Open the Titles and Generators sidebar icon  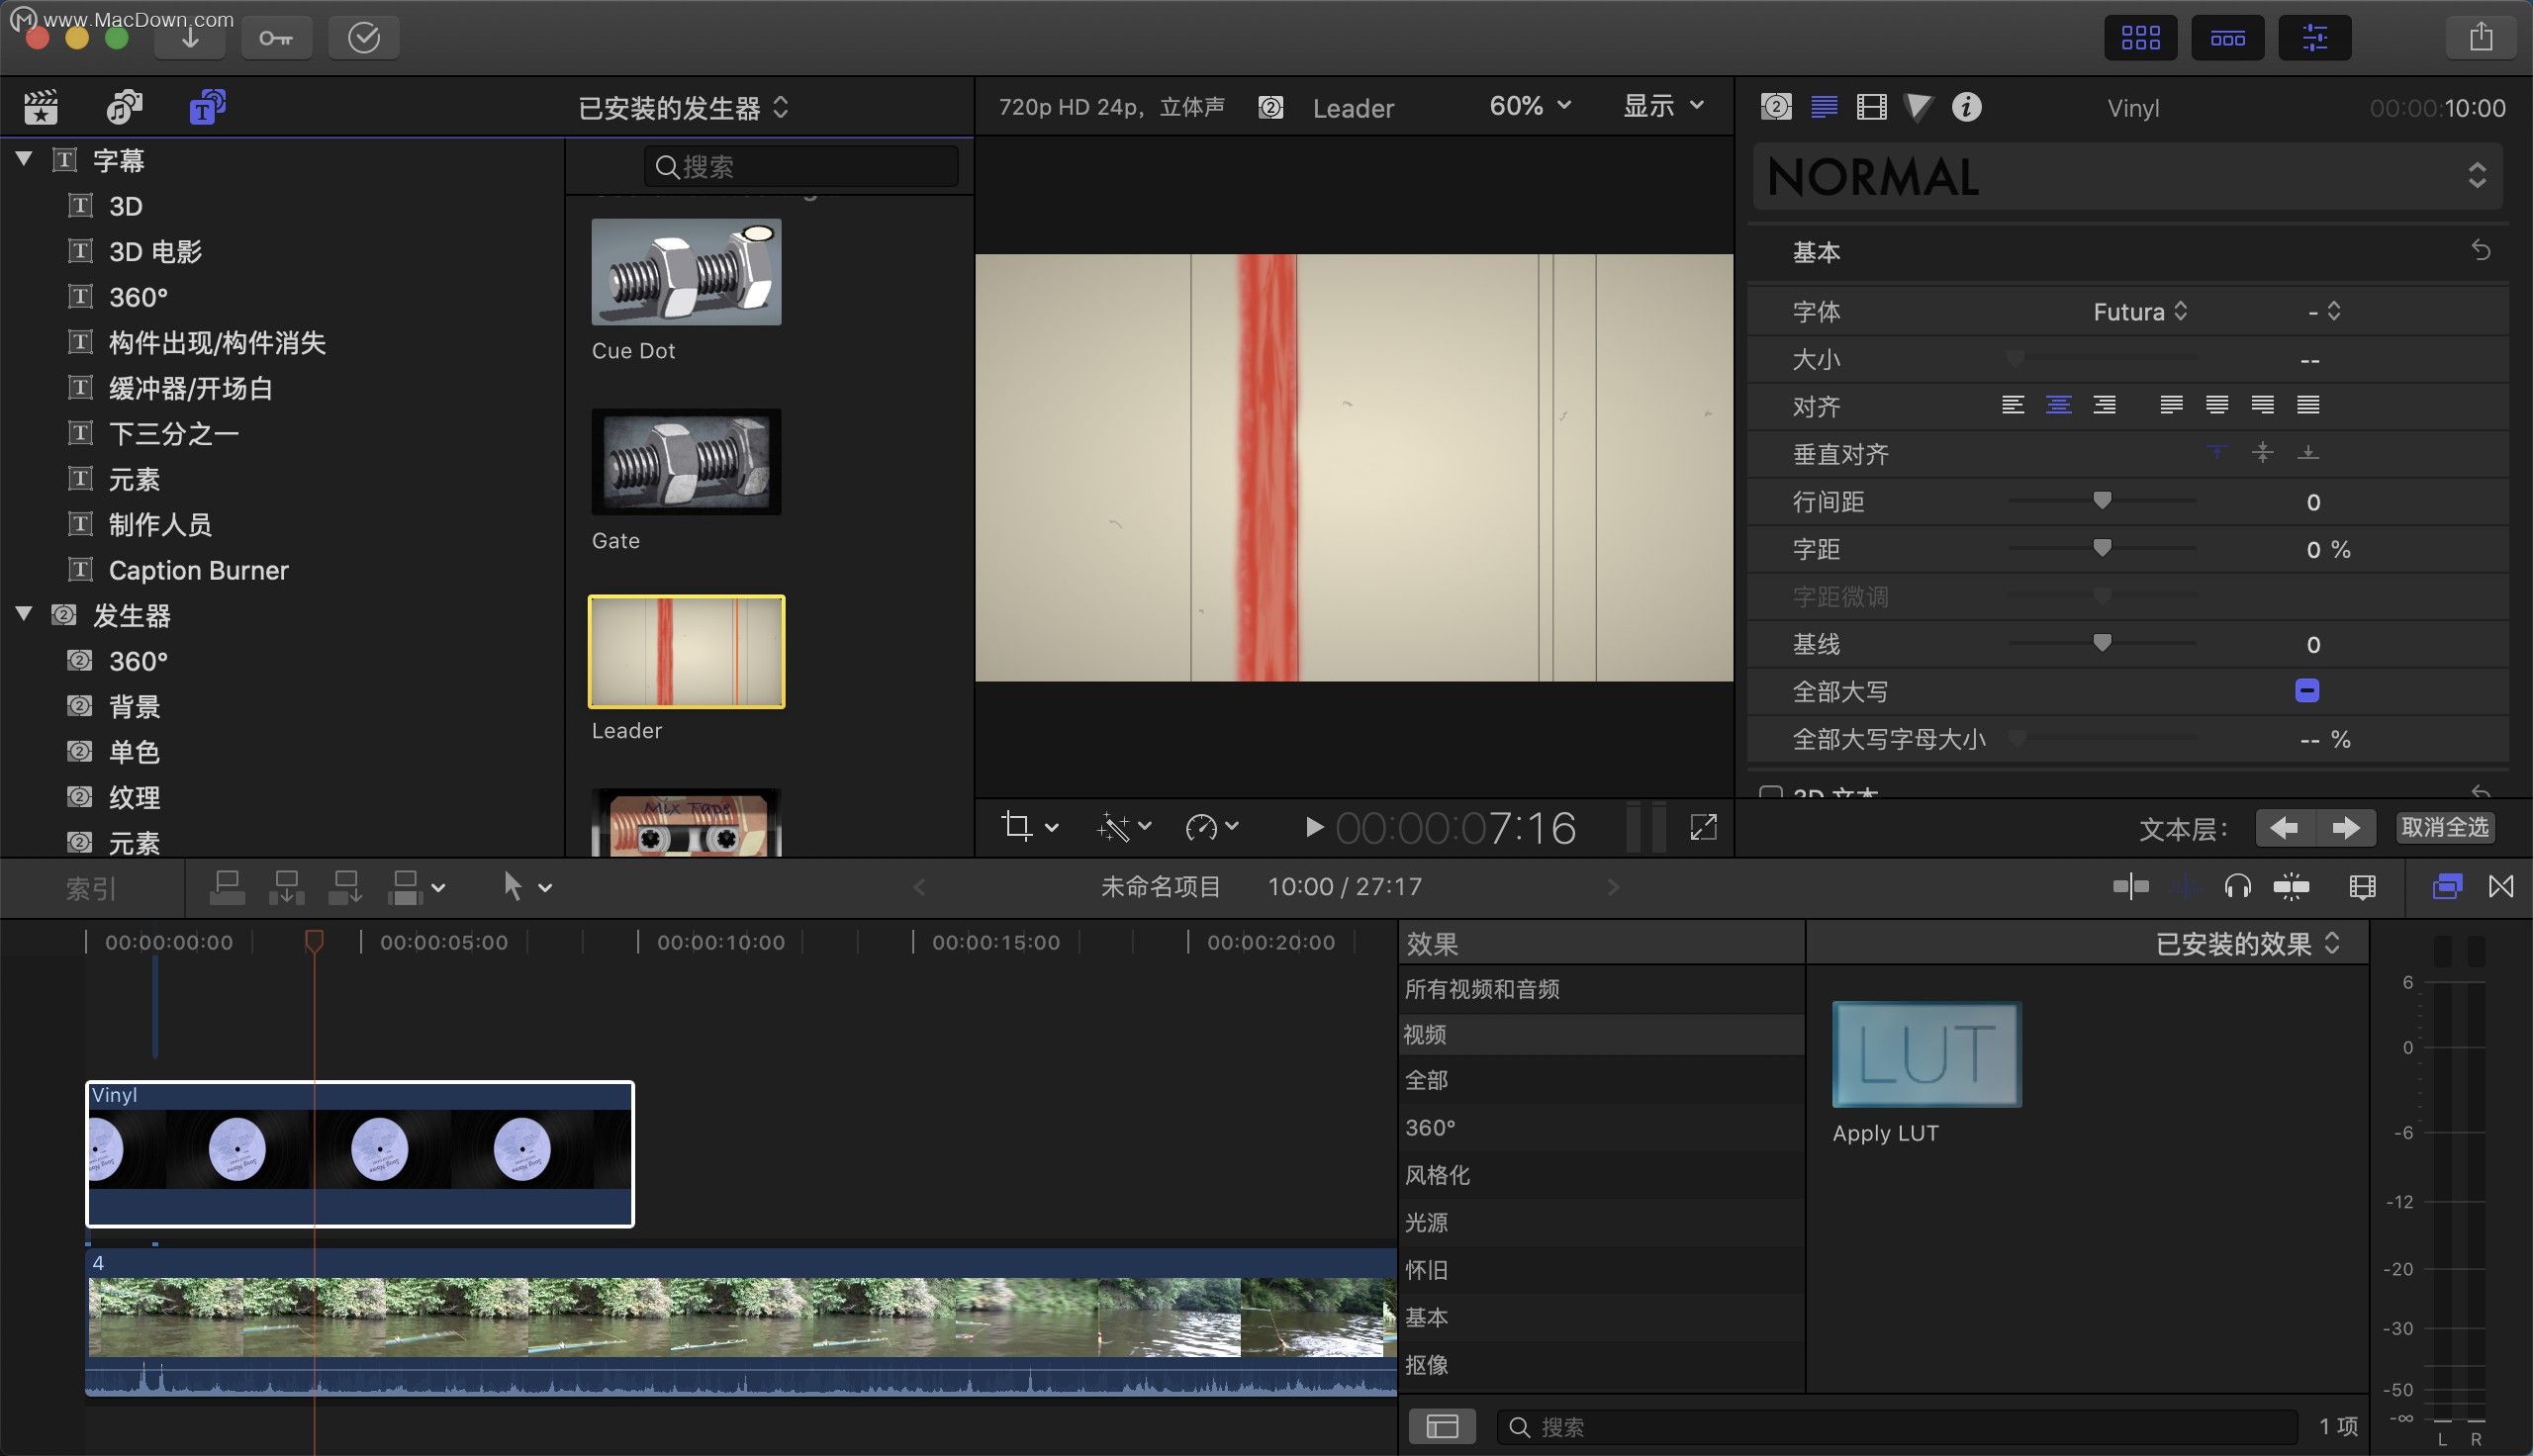(207, 107)
